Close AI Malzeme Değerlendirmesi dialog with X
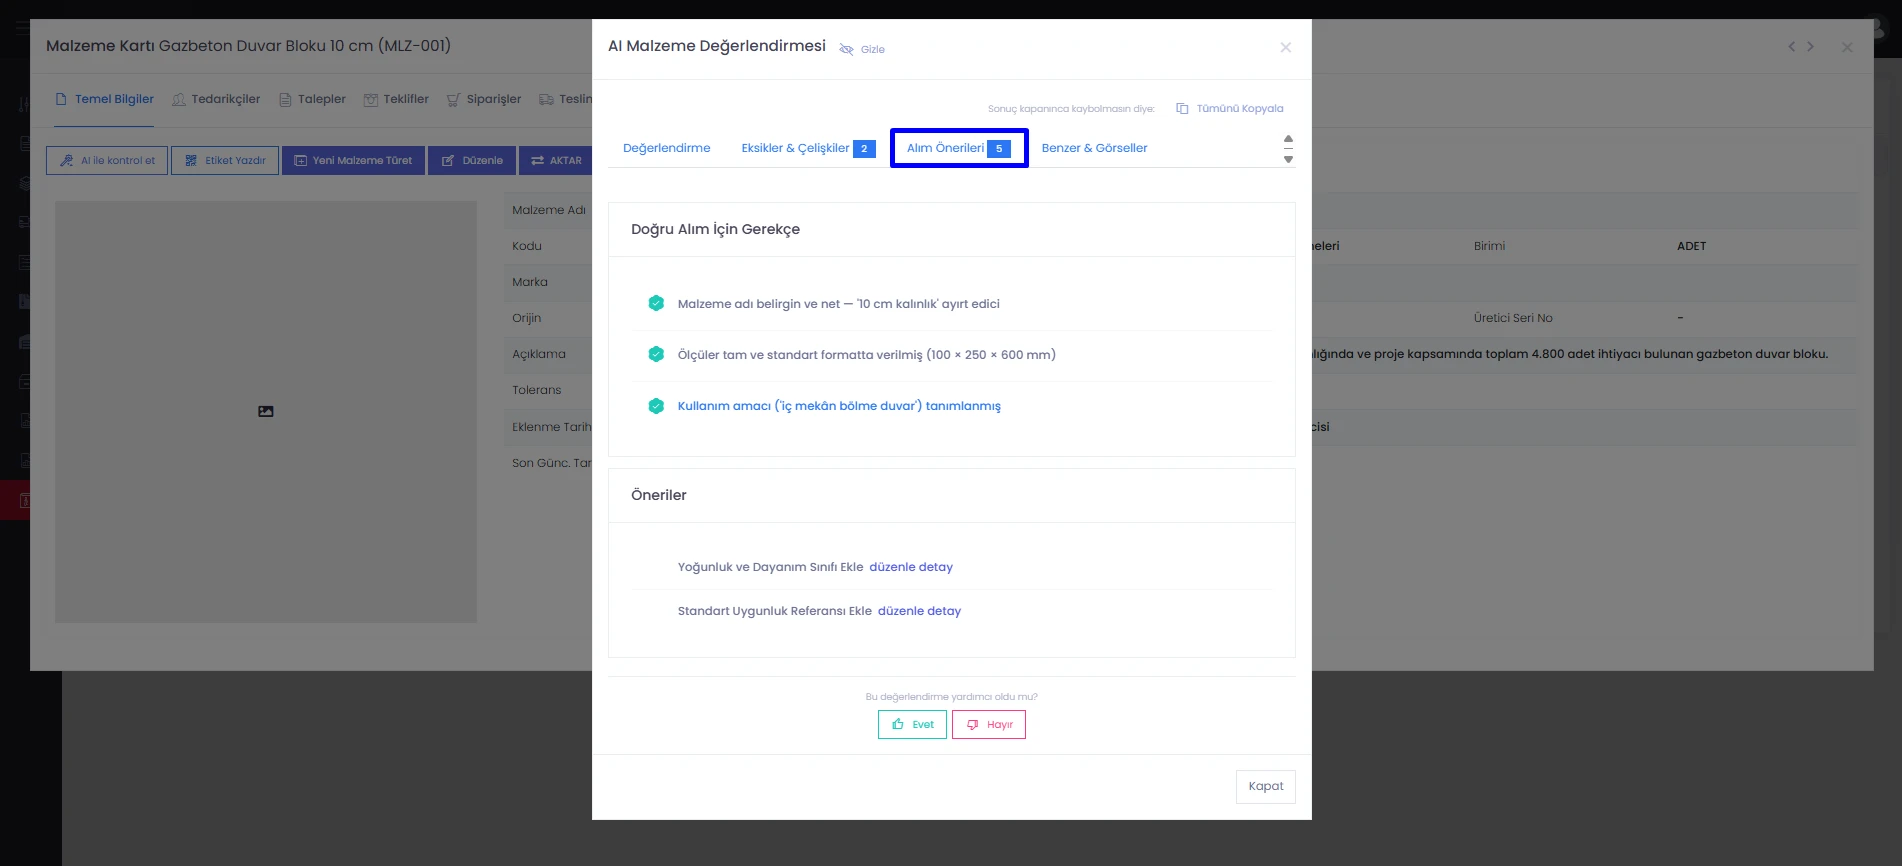 pyautogui.click(x=1286, y=47)
